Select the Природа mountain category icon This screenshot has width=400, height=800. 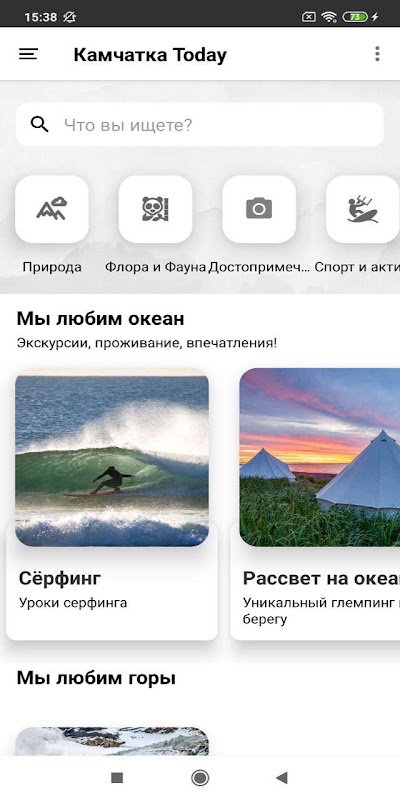click(x=52, y=209)
